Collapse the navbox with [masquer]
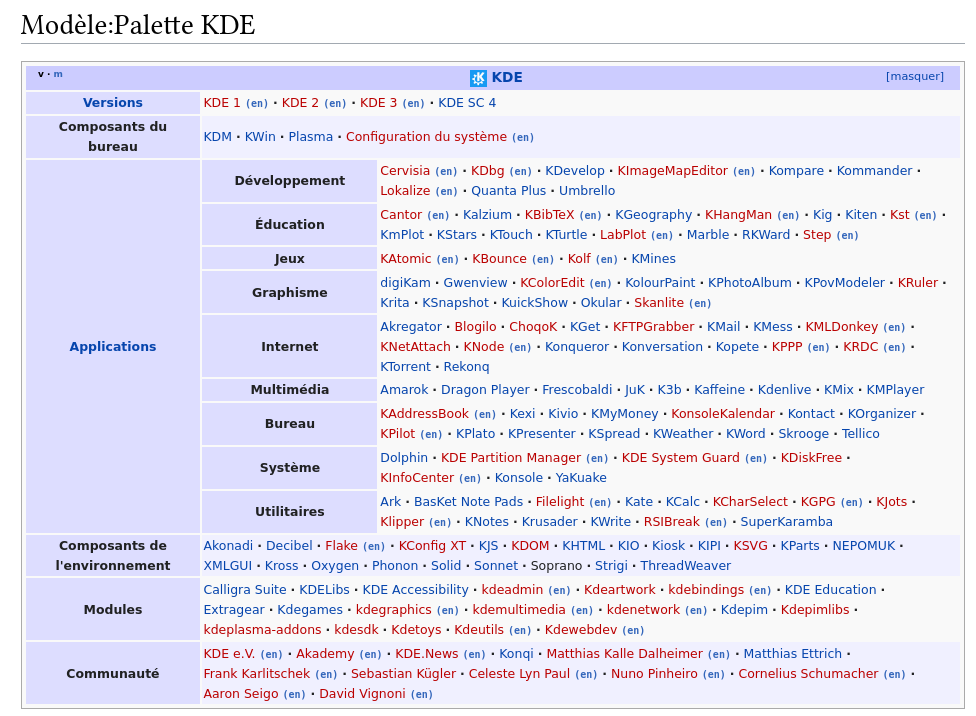Viewport: 976px width, 716px height. [914, 77]
